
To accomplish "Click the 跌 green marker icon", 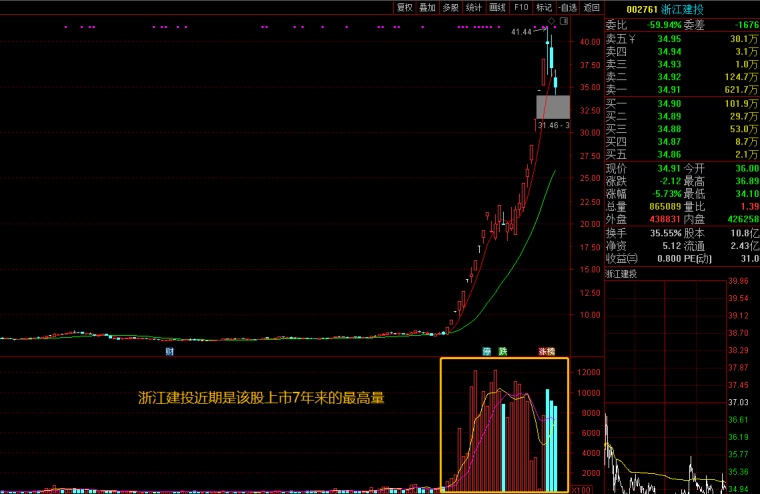I will 503,352.
